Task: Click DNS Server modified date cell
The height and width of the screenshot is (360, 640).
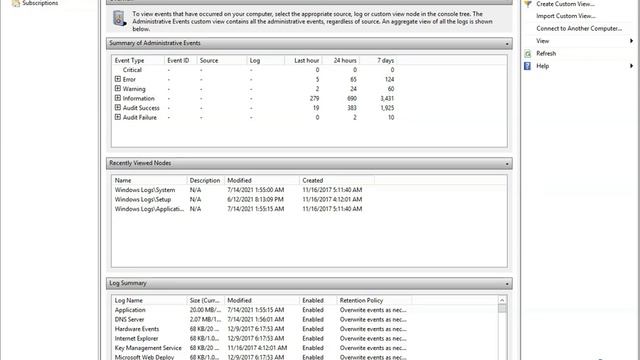Action: pos(256,319)
